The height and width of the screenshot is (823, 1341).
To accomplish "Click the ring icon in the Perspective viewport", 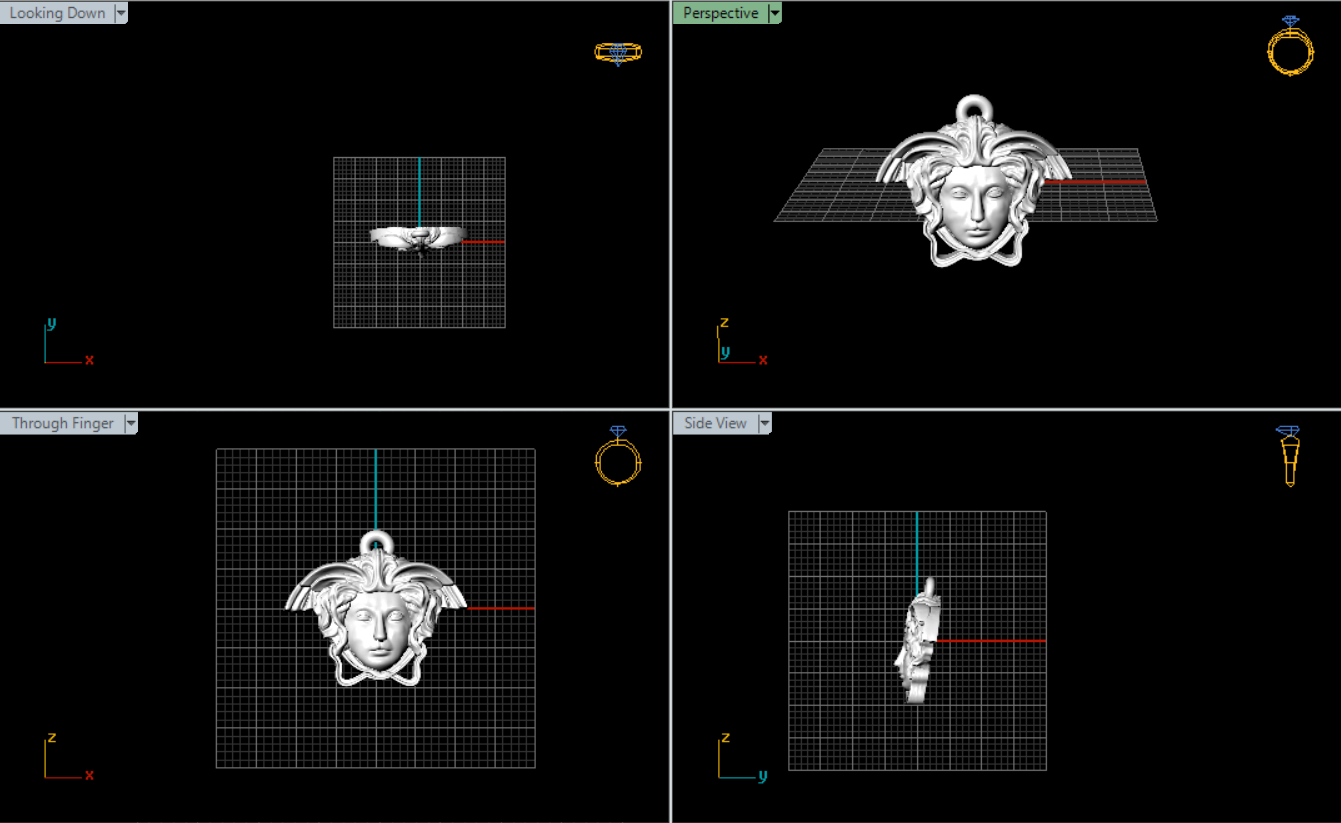I will (x=1289, y=47).
